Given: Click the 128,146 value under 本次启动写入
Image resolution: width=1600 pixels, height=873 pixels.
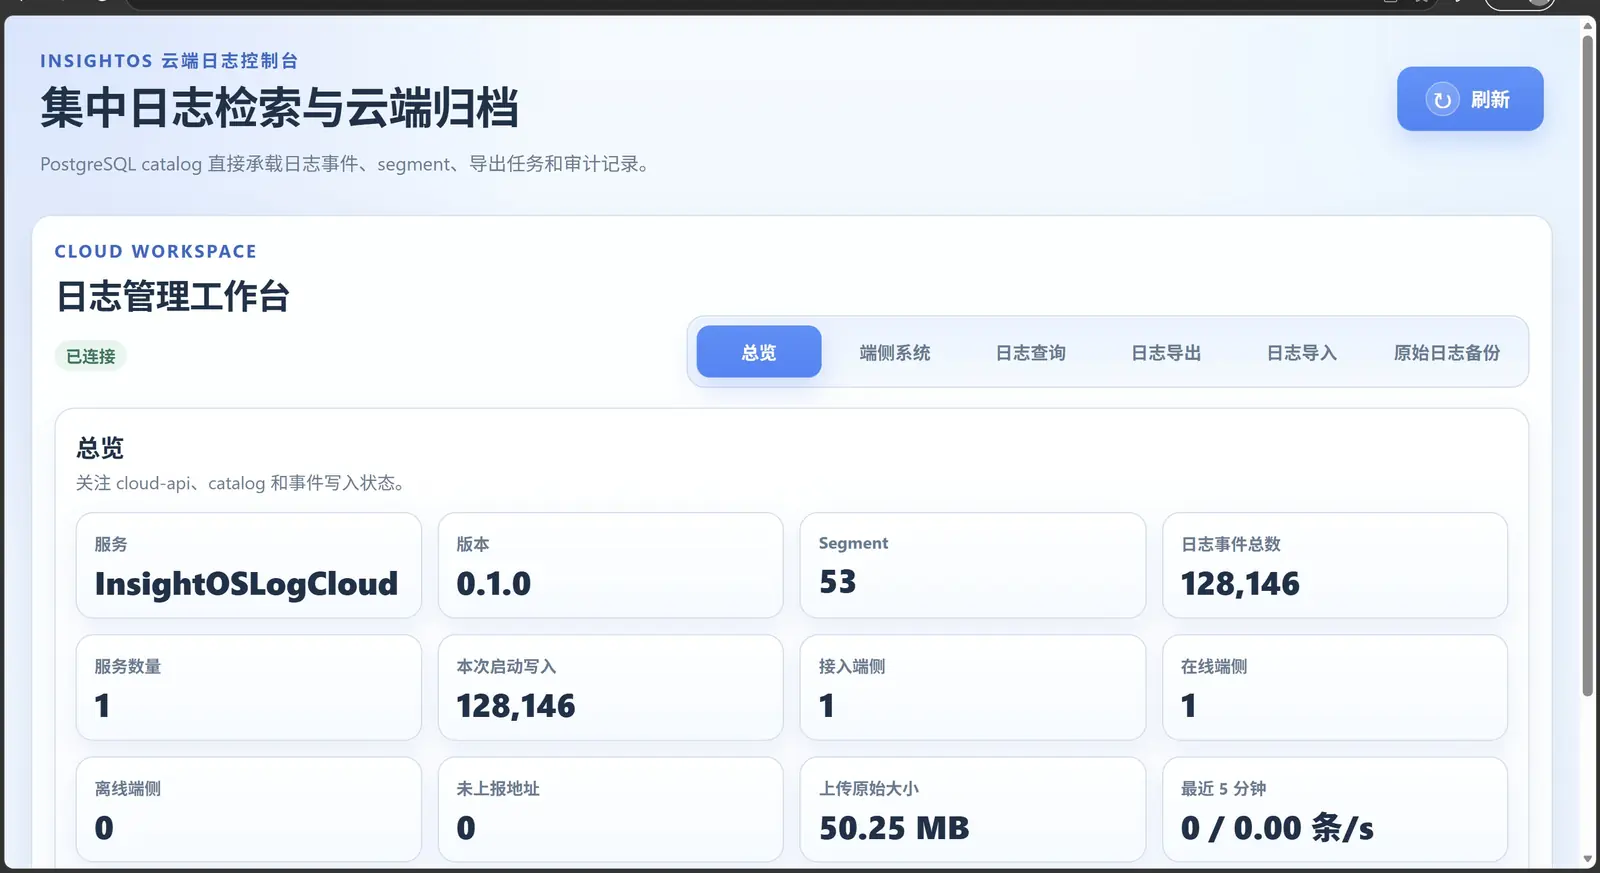Looking at the screenshot, I should point(516,705).
